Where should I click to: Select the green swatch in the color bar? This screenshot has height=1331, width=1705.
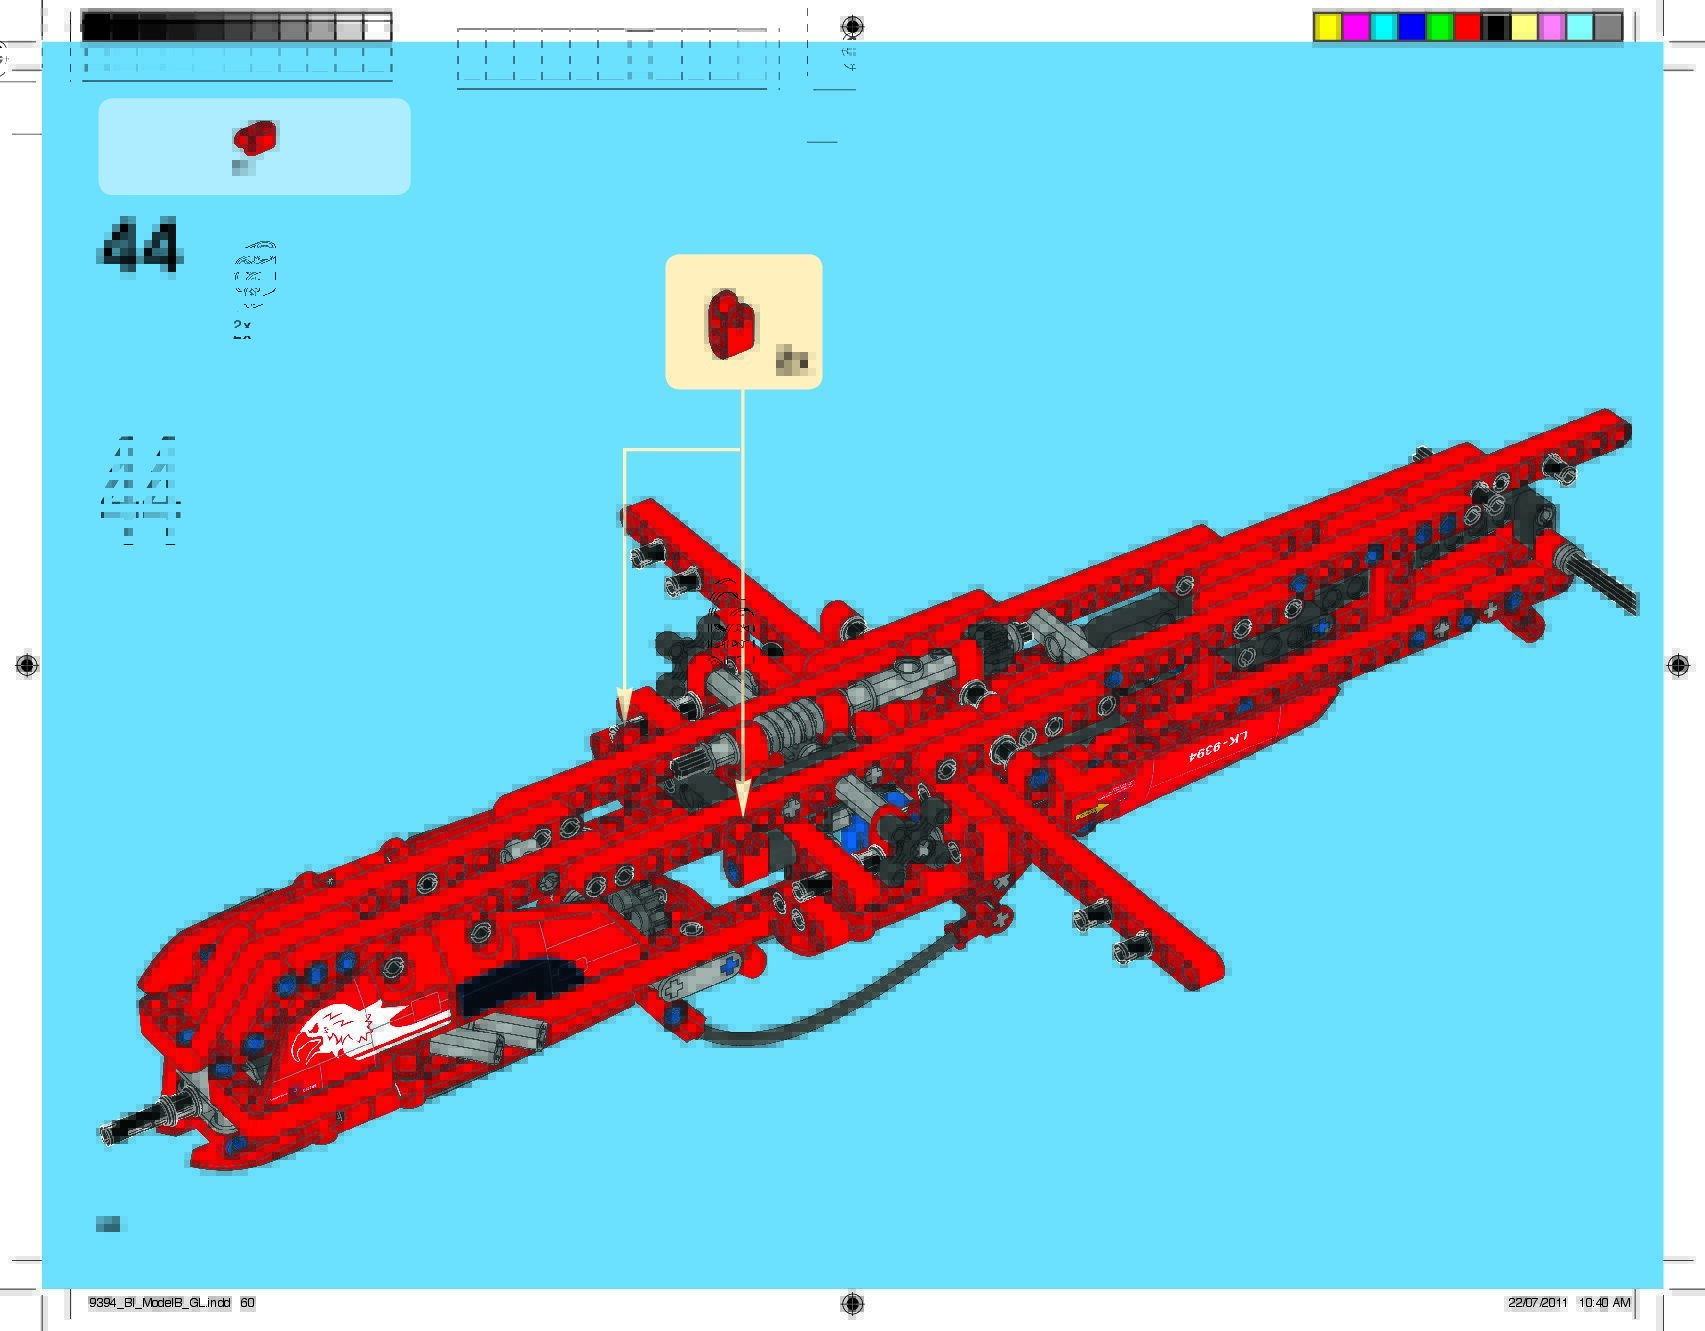tap(1439, 27)
